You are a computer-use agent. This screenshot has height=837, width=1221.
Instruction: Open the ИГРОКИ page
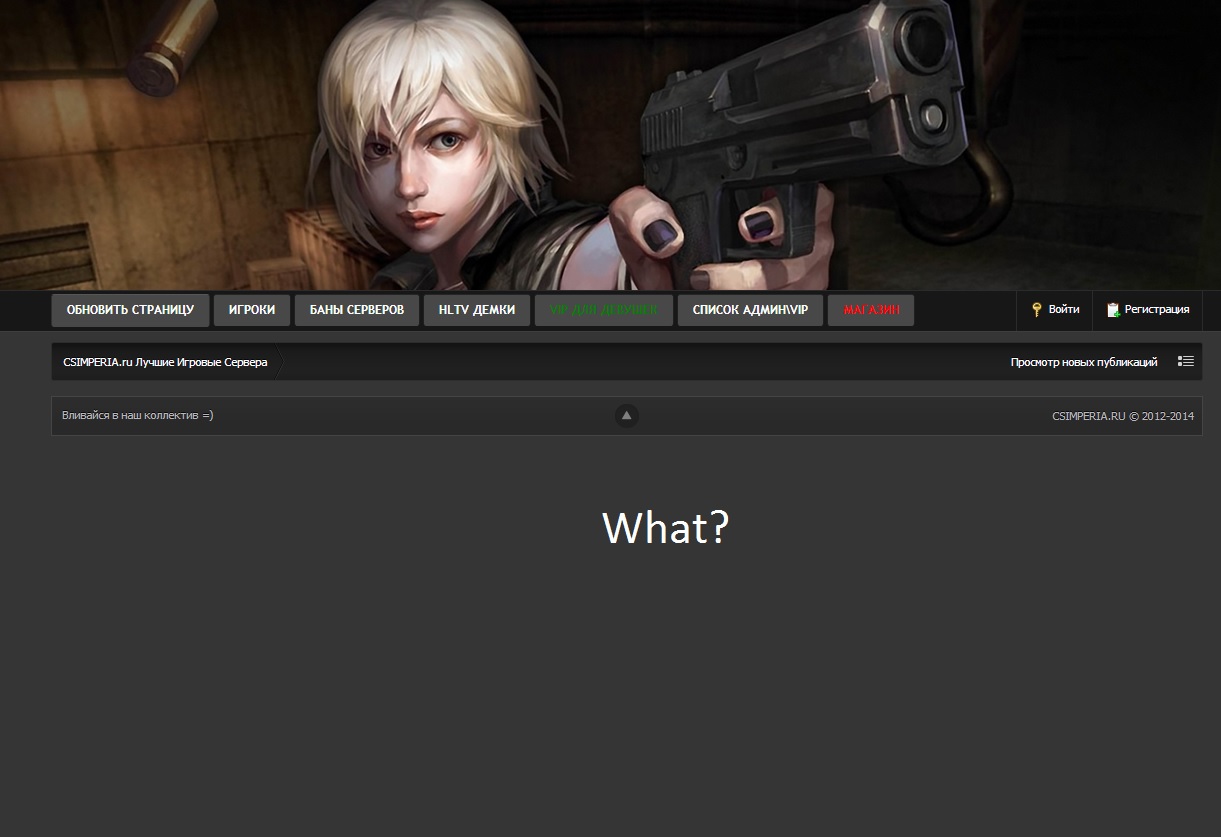pos(252,310)
